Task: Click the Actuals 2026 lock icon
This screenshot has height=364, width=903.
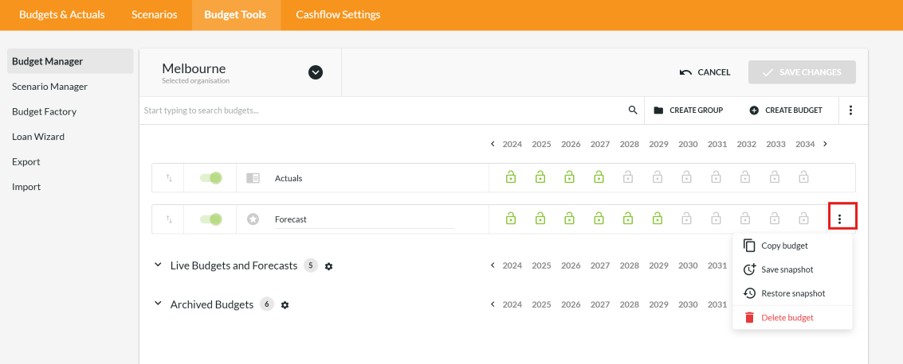Action: click(570, 177)
